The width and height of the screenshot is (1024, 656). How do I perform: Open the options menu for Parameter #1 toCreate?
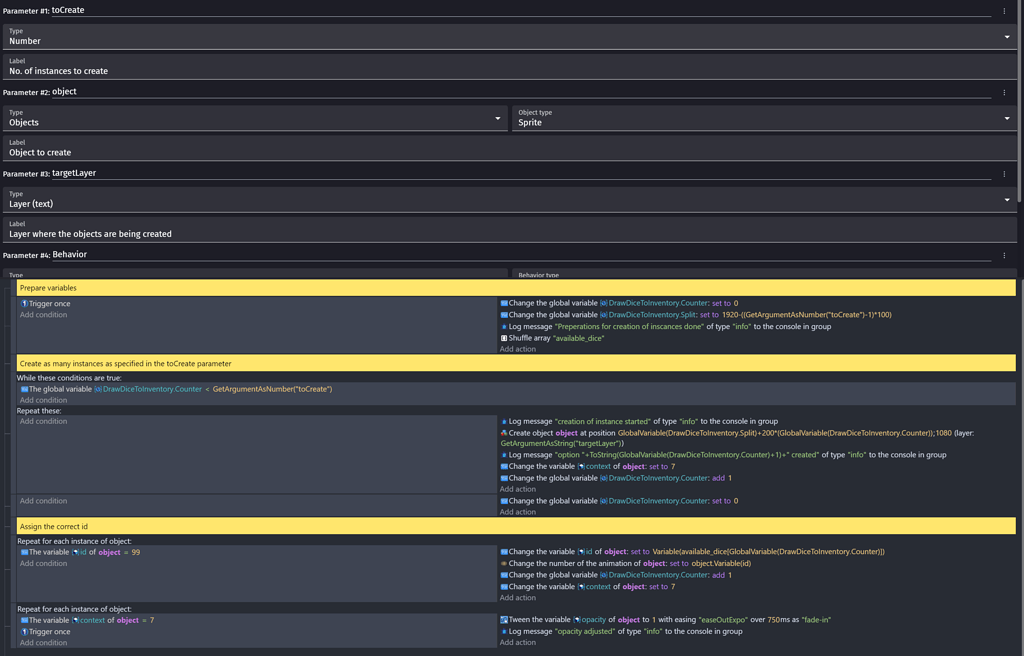(1004, 11)
